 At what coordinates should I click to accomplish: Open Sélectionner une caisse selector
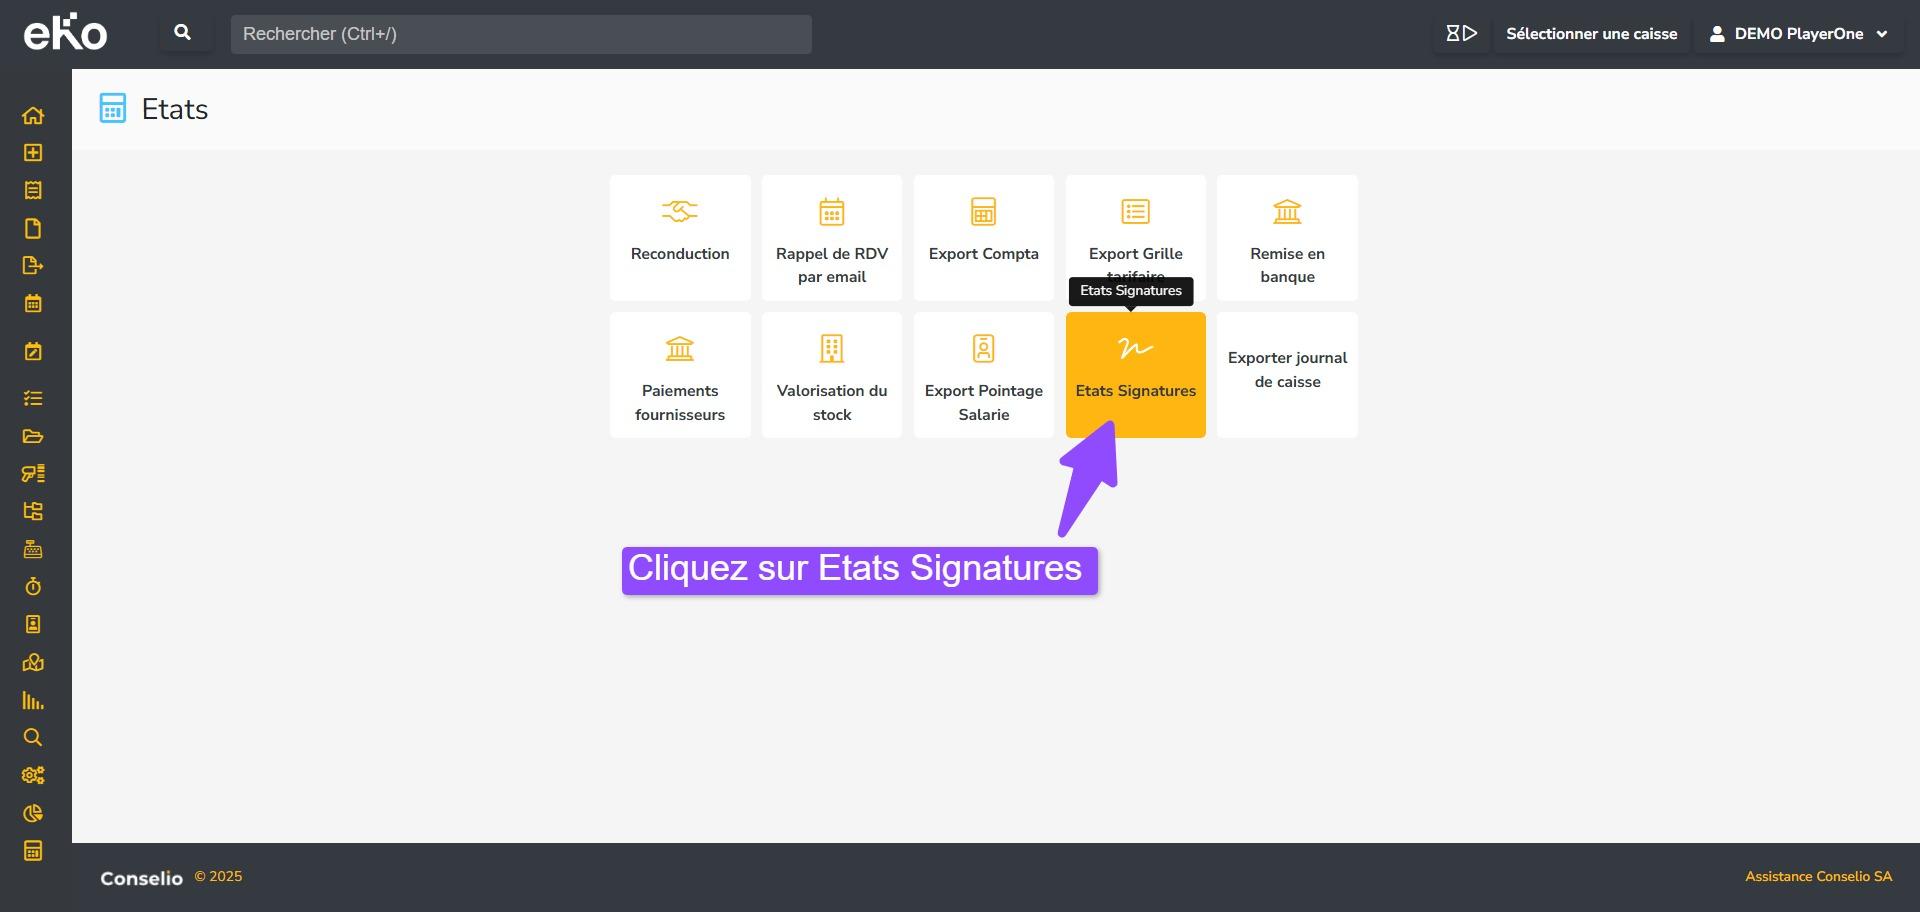(x=1591, y=34)
